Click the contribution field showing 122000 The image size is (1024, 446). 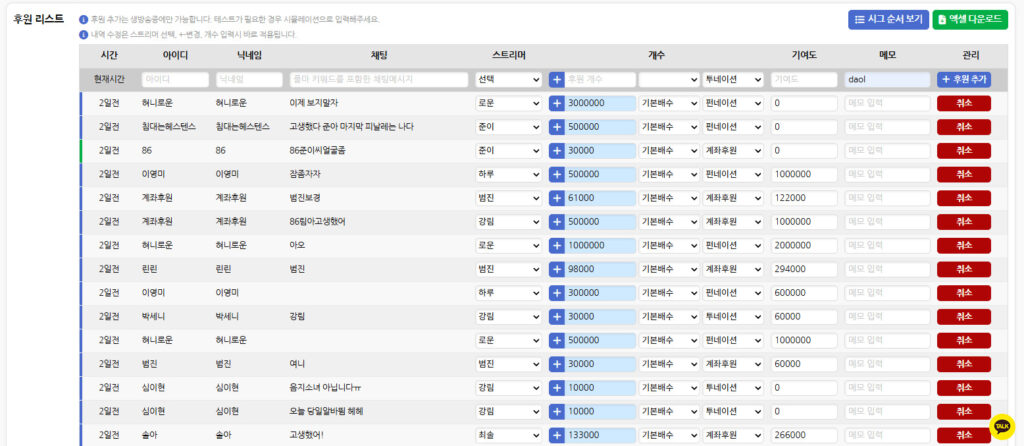click(804, 198)
